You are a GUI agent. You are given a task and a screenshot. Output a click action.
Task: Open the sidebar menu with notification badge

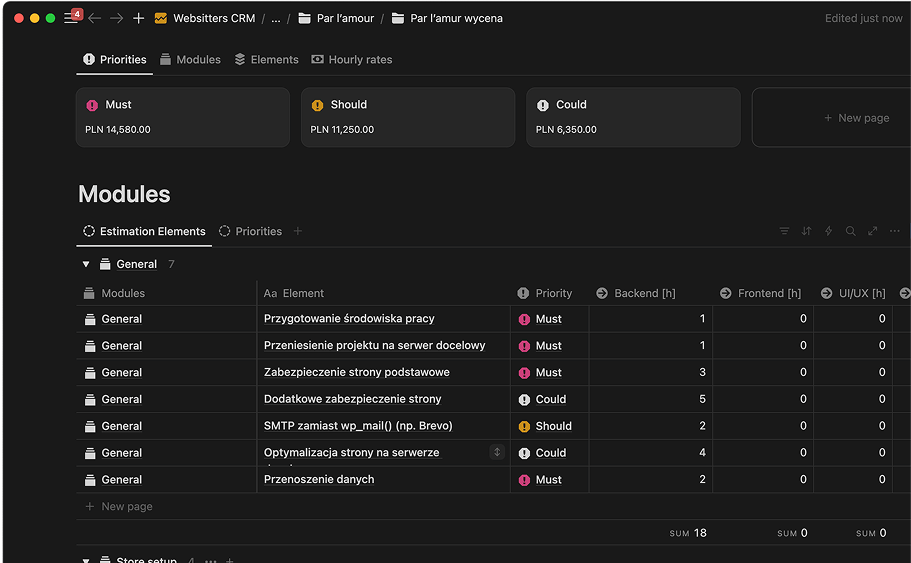click(71, 18)
